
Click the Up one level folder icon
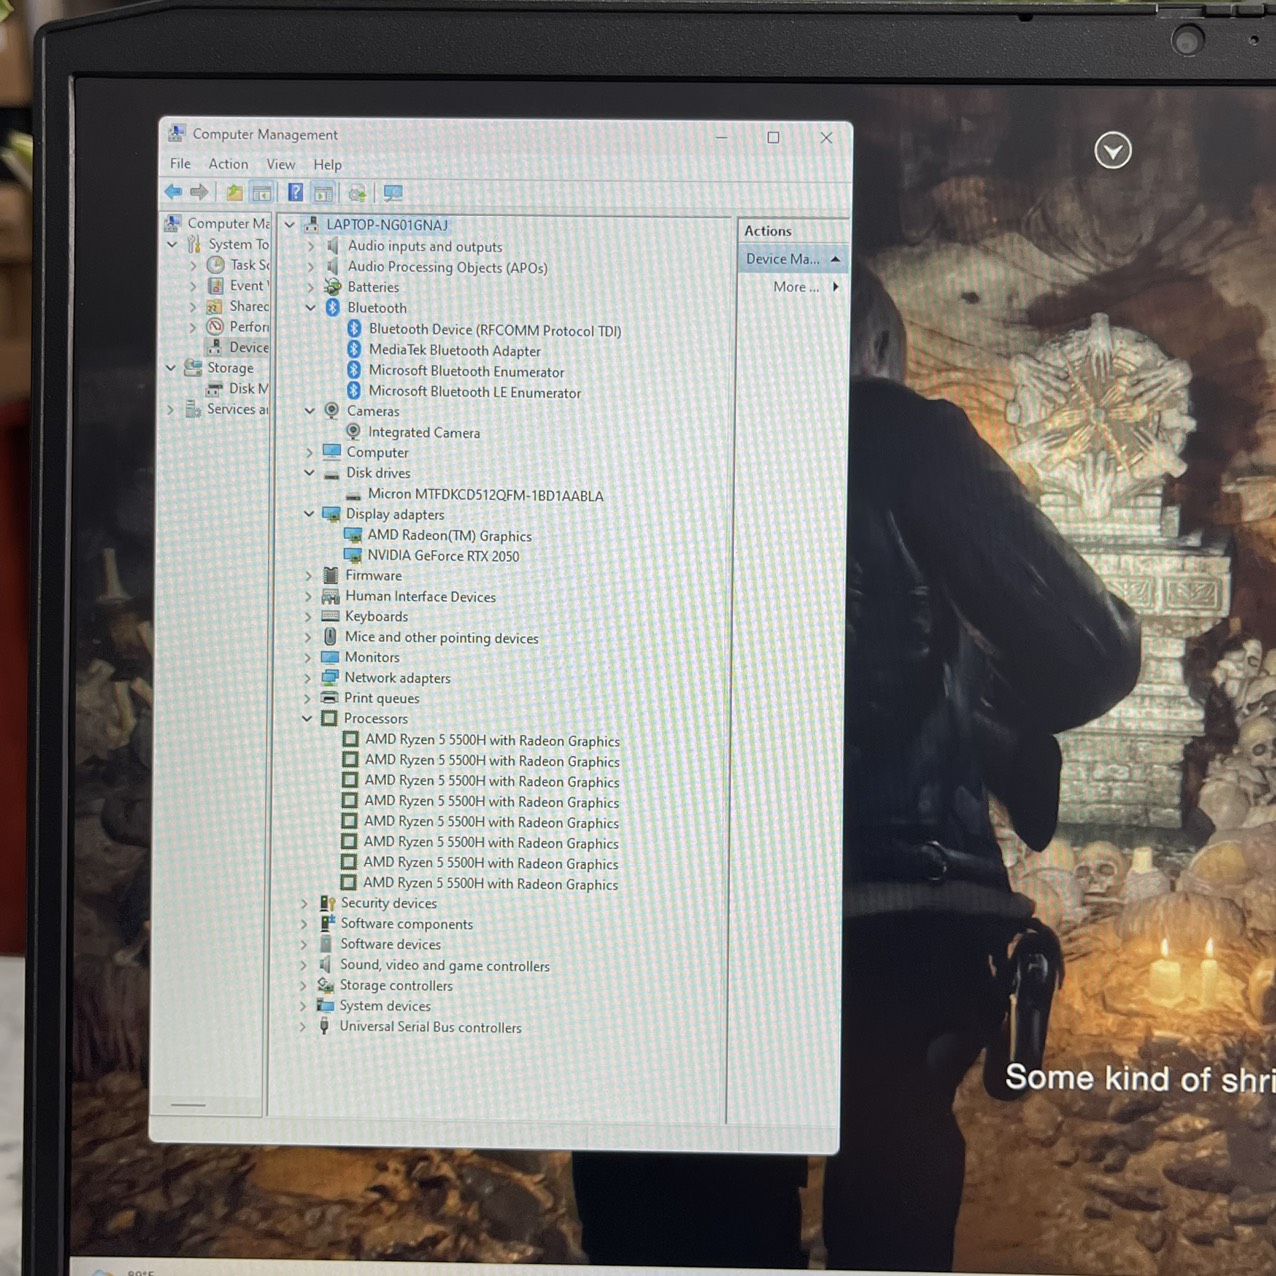point(234,193)
